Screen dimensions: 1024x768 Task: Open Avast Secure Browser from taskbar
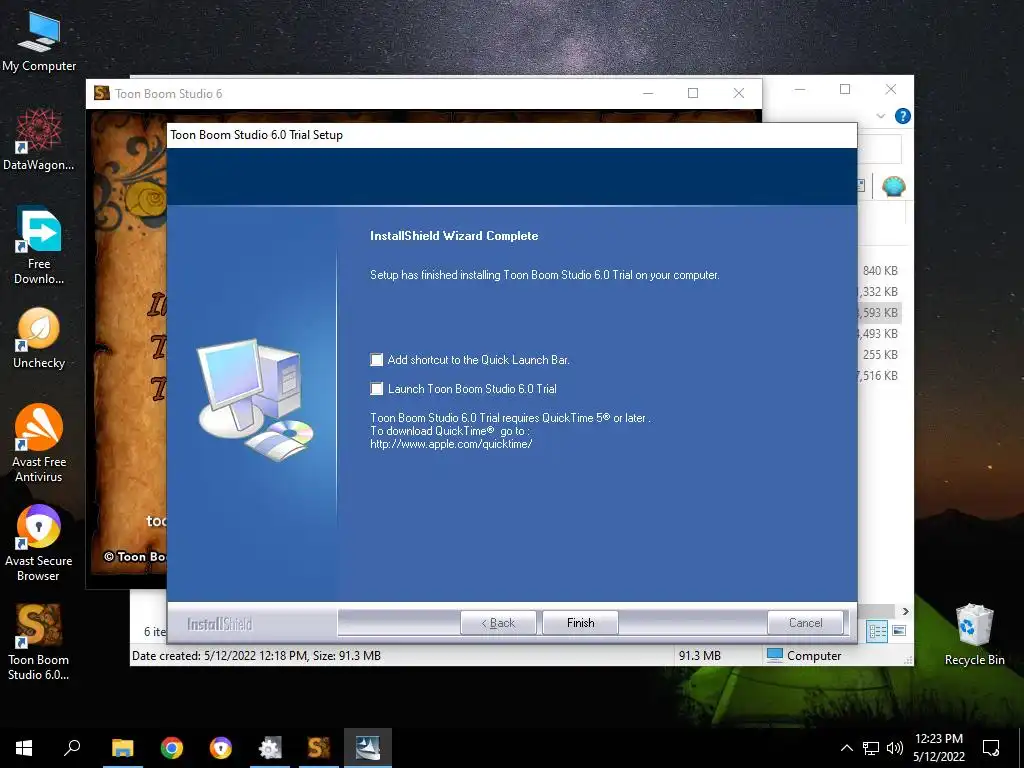click(x=221, y=748)
